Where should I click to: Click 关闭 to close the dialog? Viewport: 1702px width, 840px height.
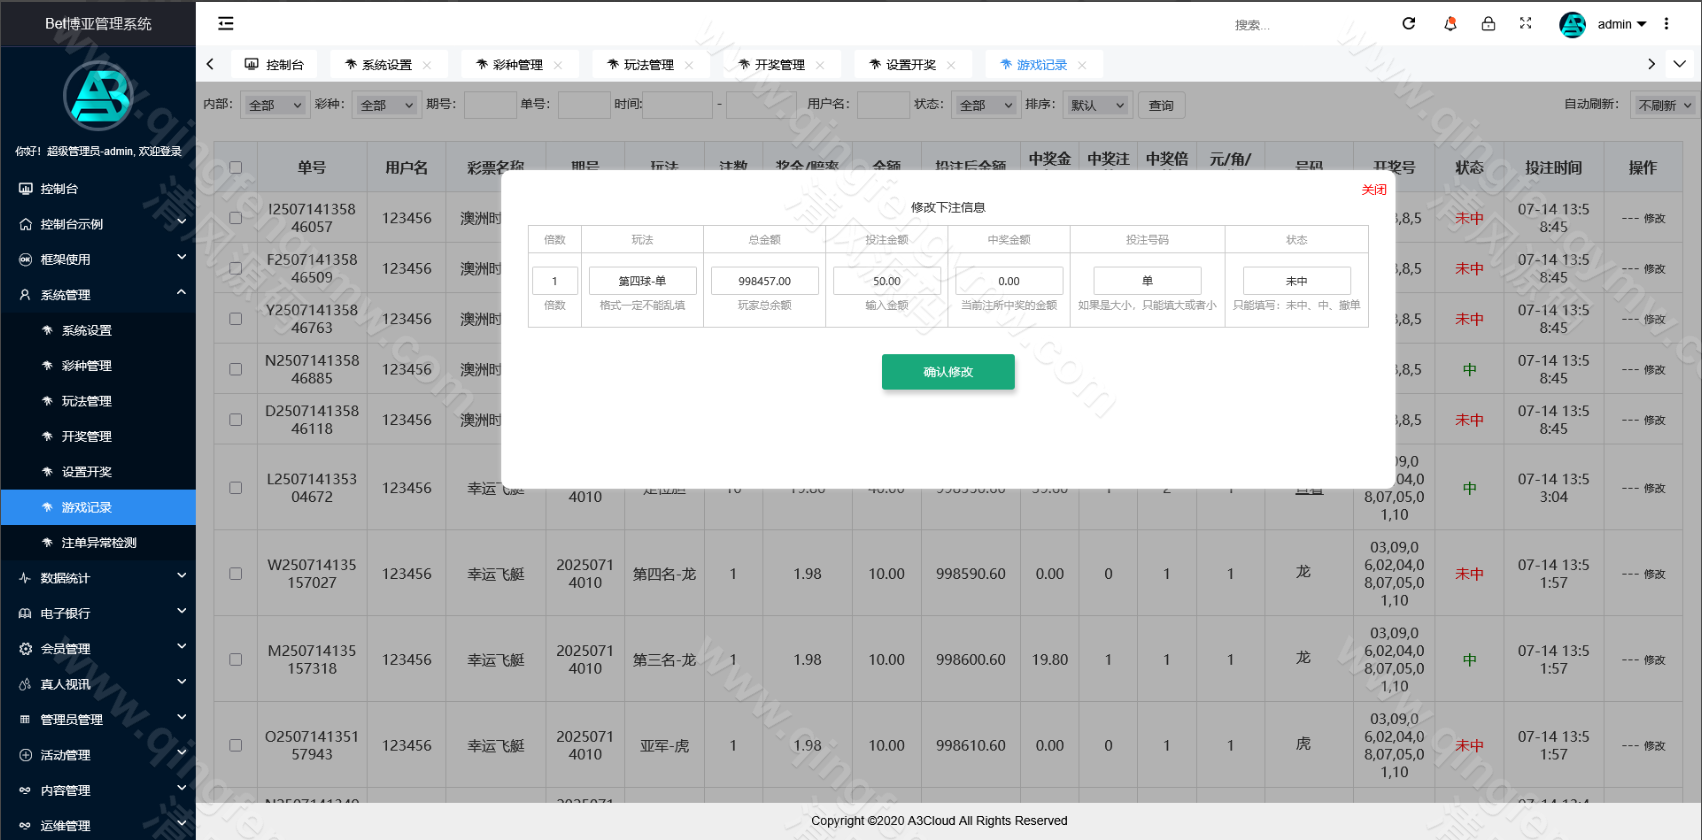tap(1374, 190)
